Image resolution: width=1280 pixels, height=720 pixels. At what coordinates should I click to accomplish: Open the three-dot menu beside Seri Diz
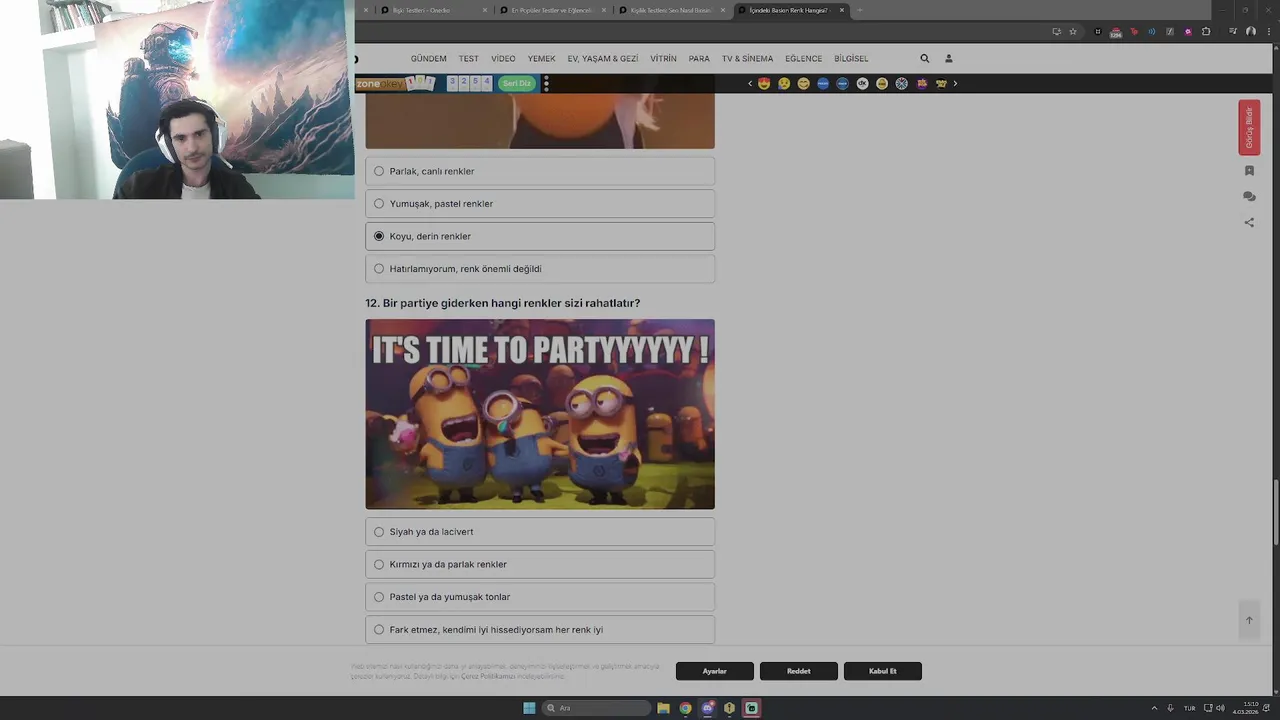click(x=546, y=83)
